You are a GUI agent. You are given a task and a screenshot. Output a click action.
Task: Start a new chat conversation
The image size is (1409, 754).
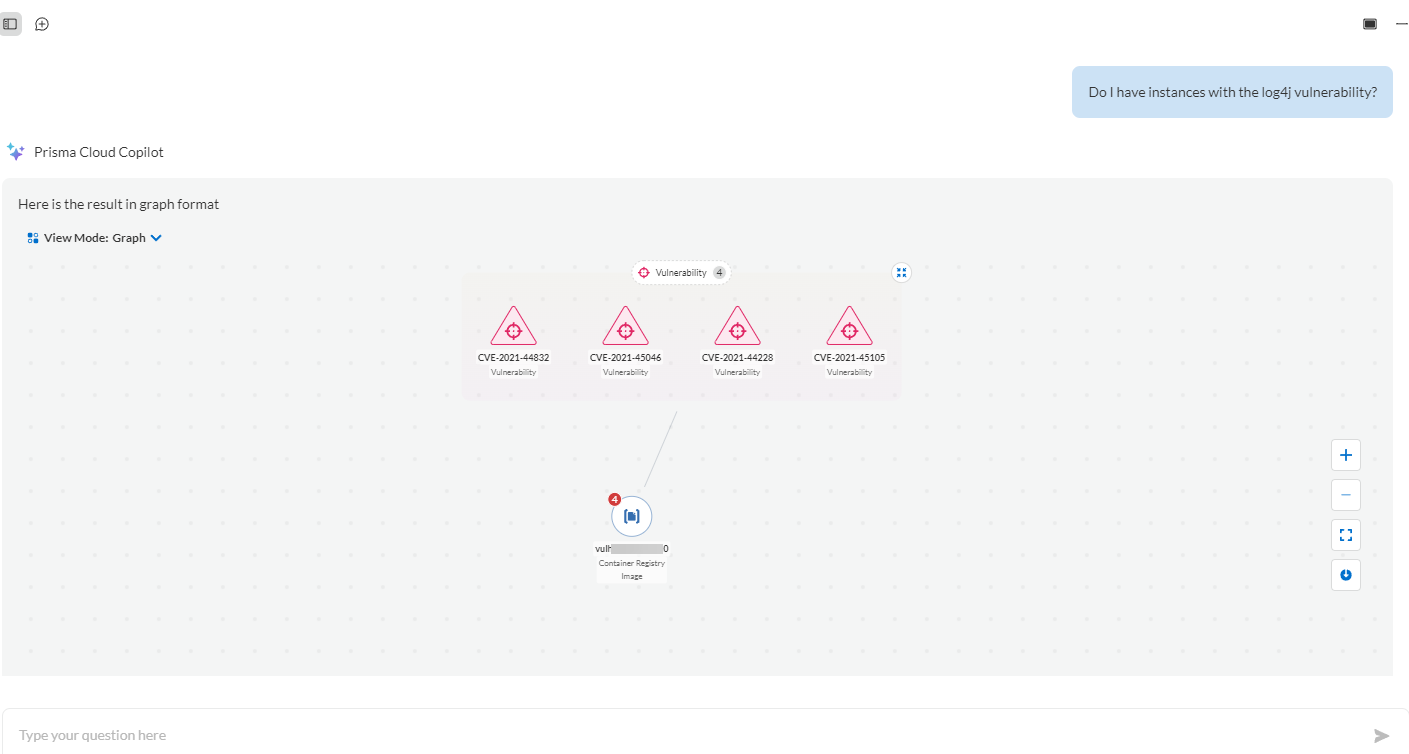(42, 24)
